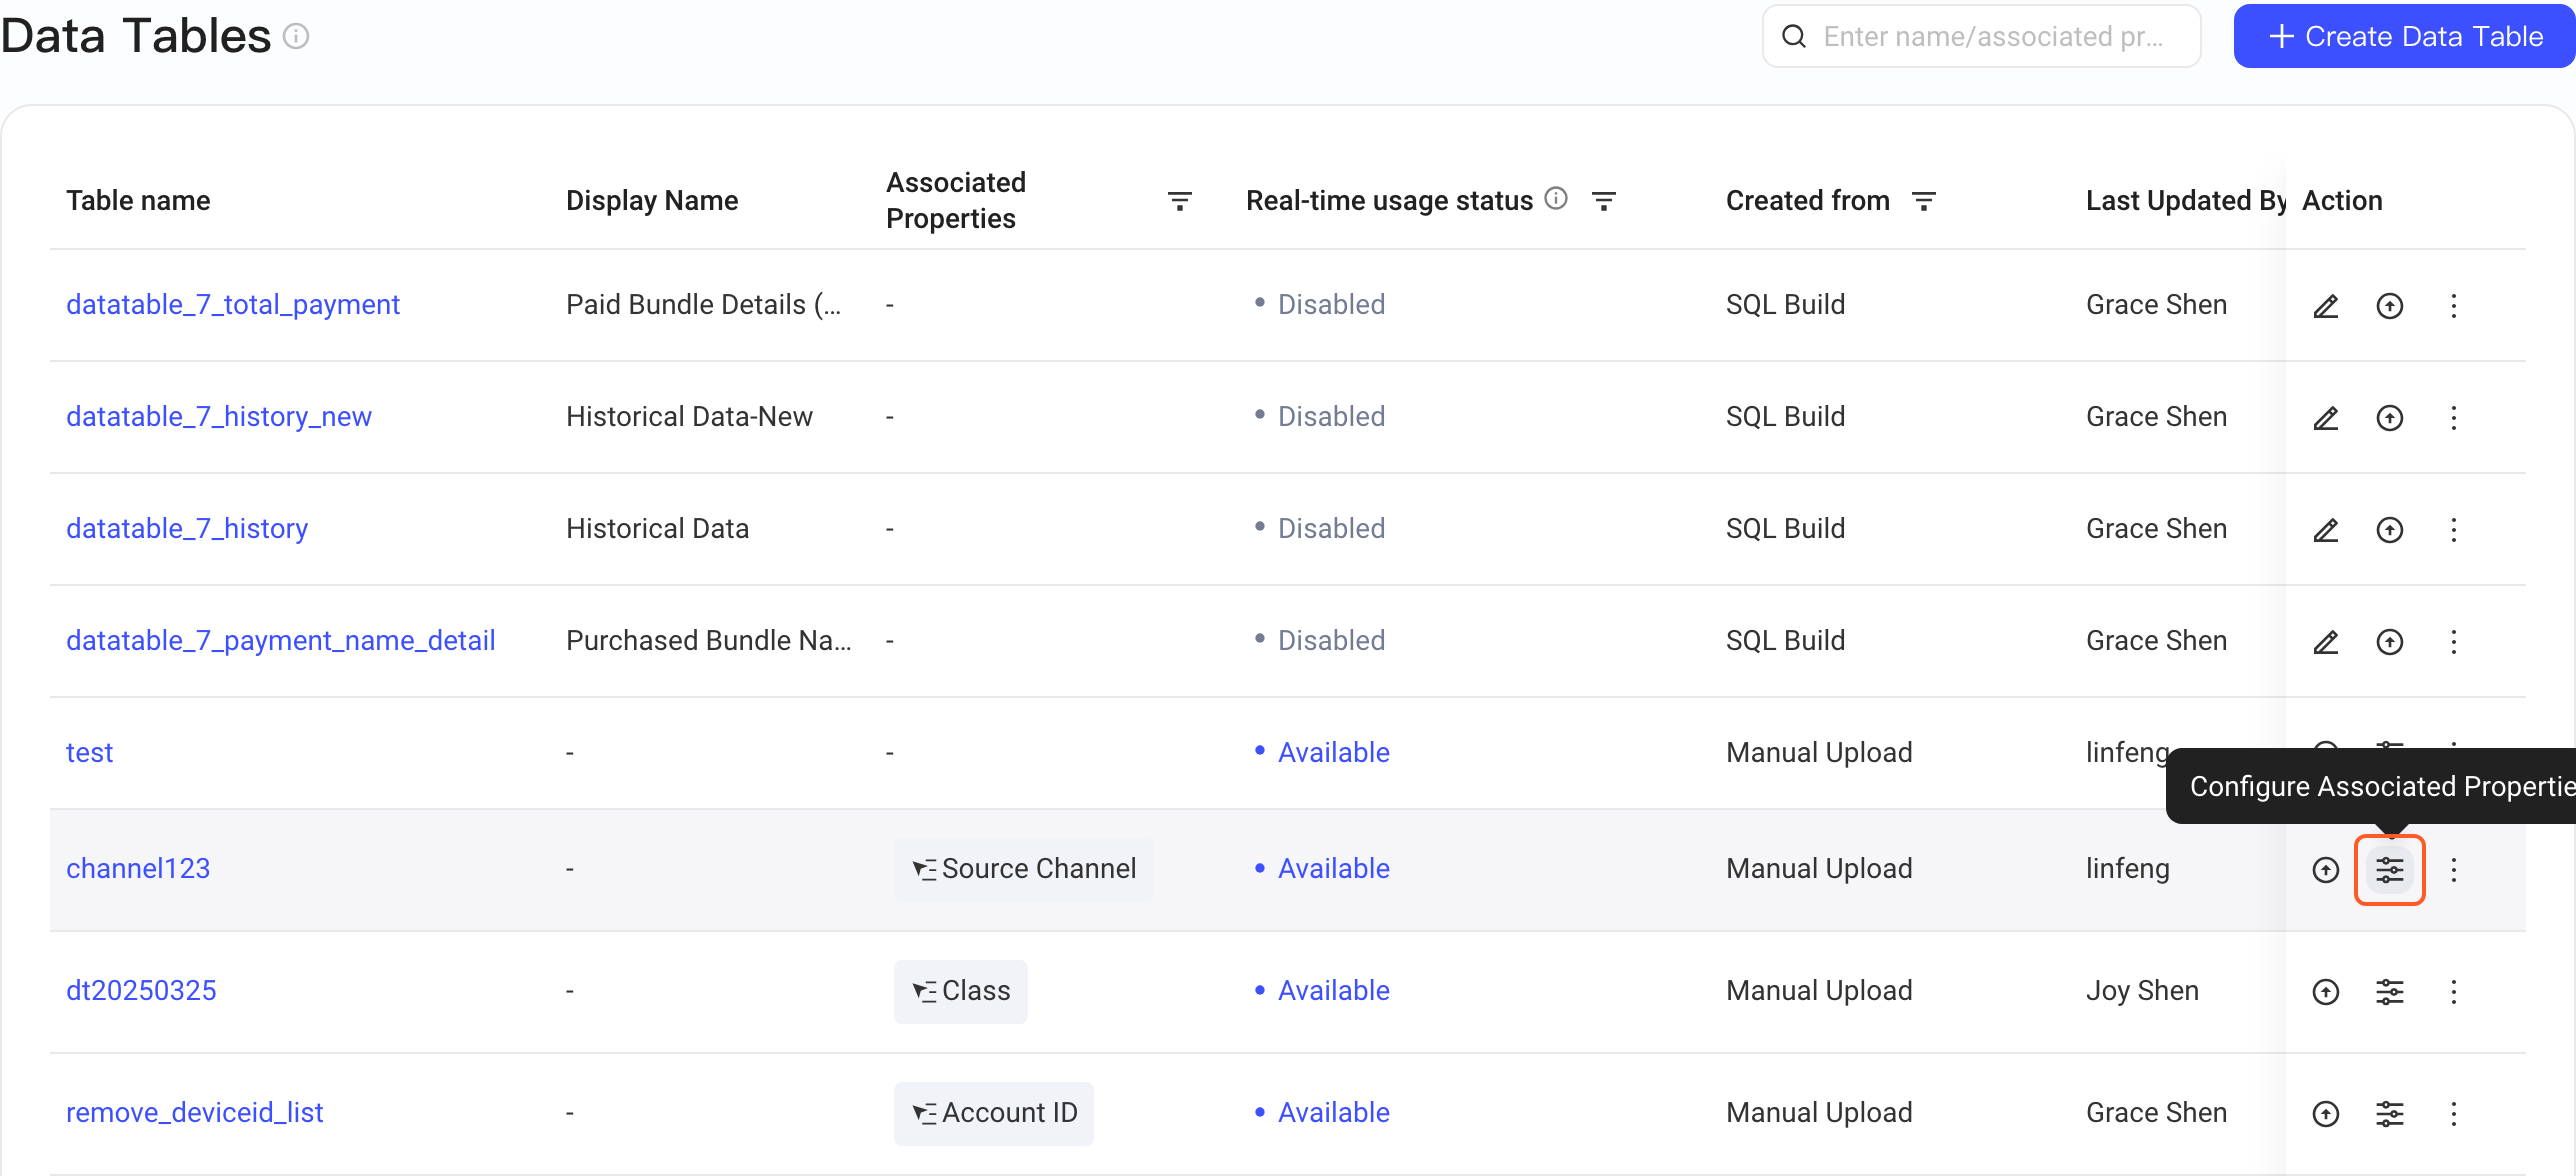This screenshot has width=2576, height=1176.
Task: Upload data for channel123 row
Action: [x=2326, y=870]
